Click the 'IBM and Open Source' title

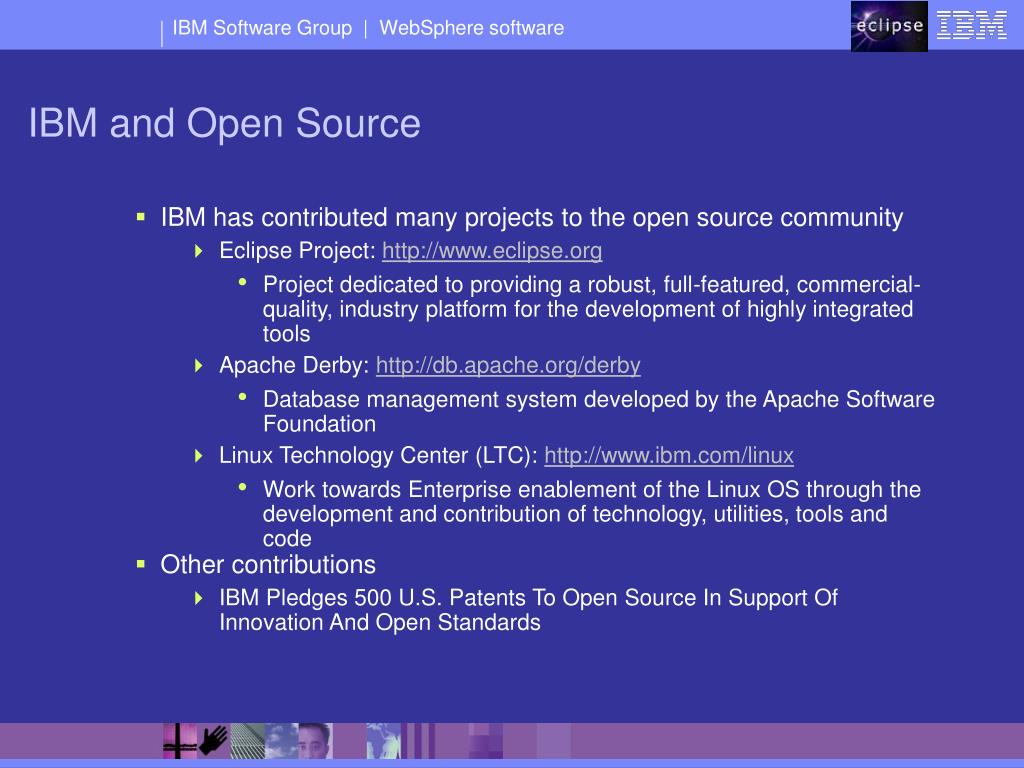tap(225, 123)
